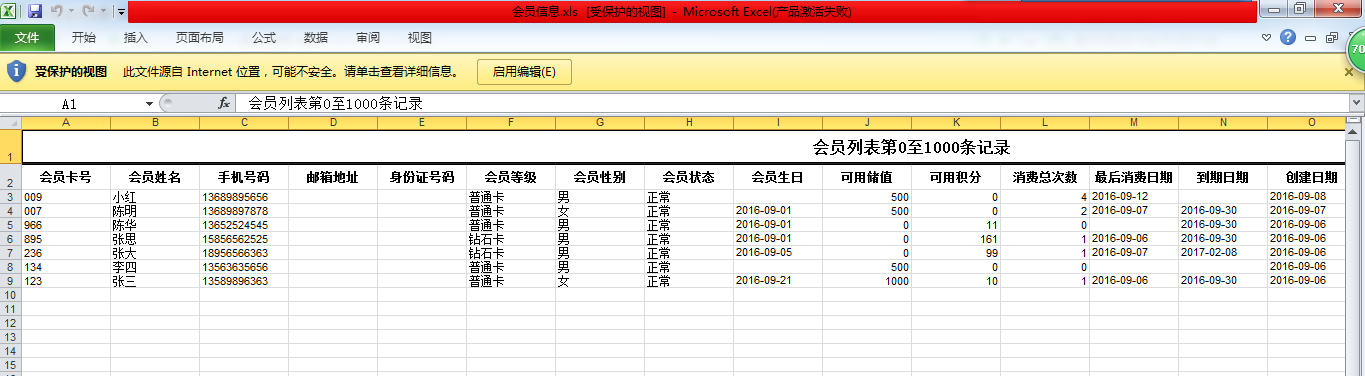Click the fx Insert Function icon
The image size is (1365, 376).
coord(224,103)
